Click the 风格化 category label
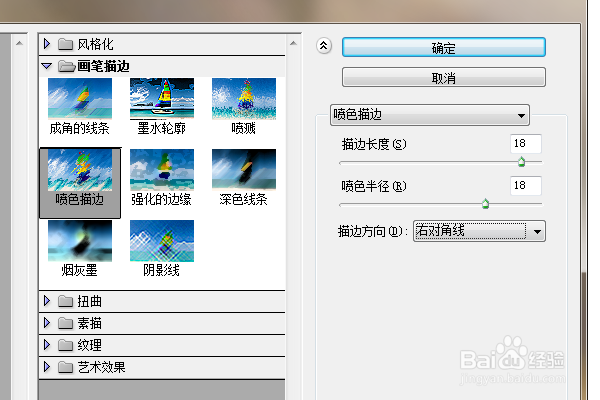This screenshot has height=400, width=600. 95,44
